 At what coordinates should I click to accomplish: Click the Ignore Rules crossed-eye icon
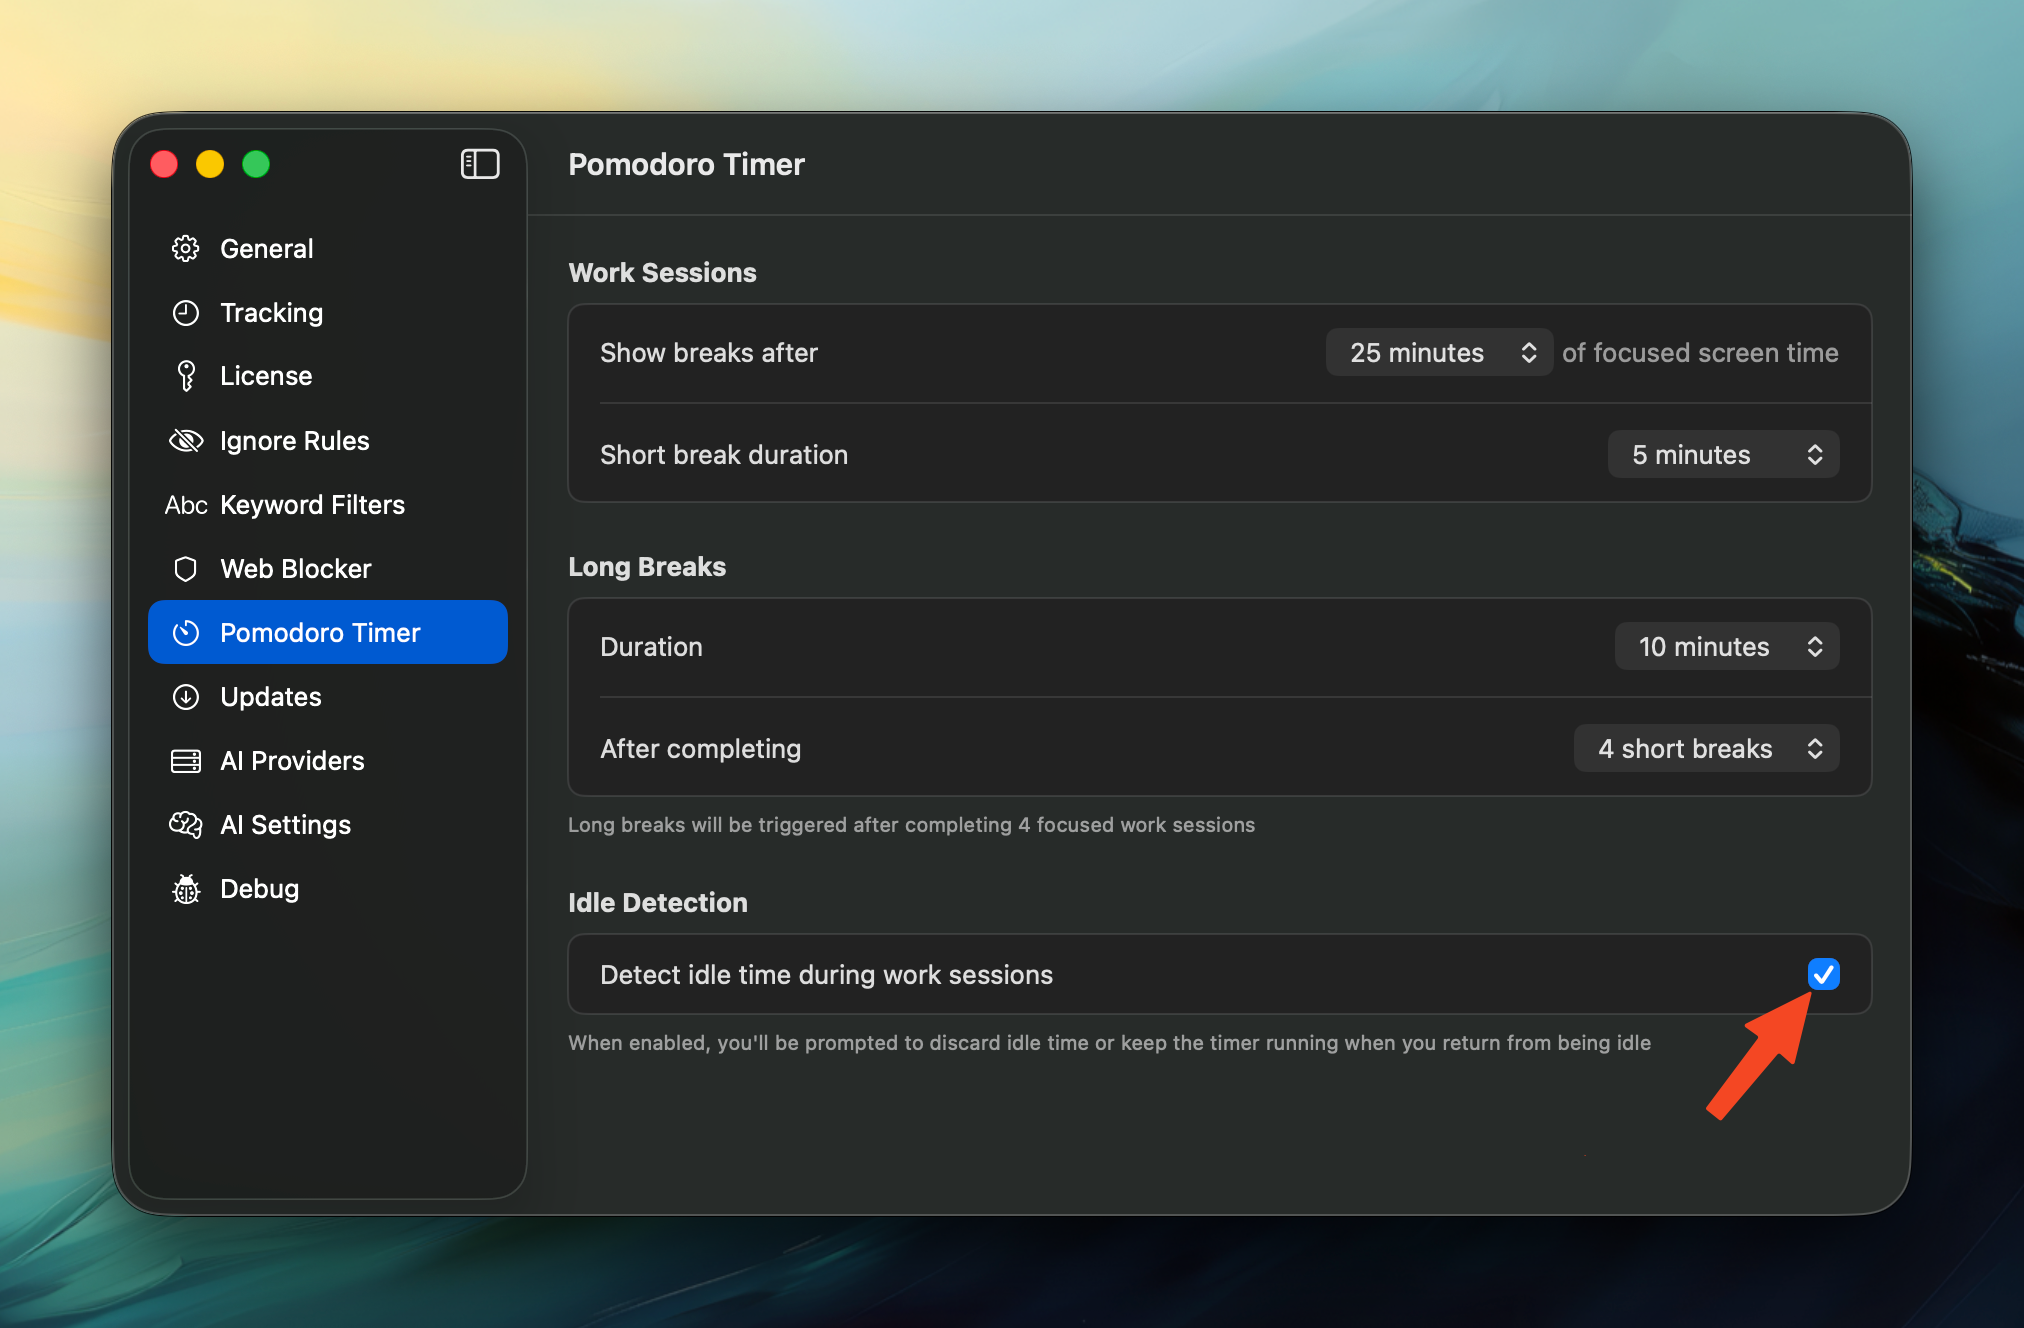click(186, 440)
